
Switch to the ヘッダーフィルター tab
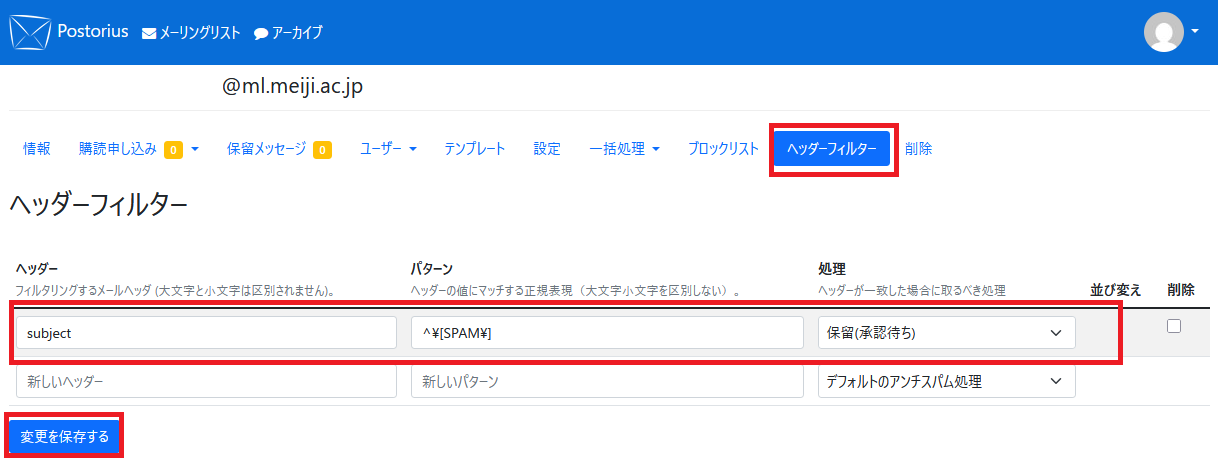coord(832,149)
